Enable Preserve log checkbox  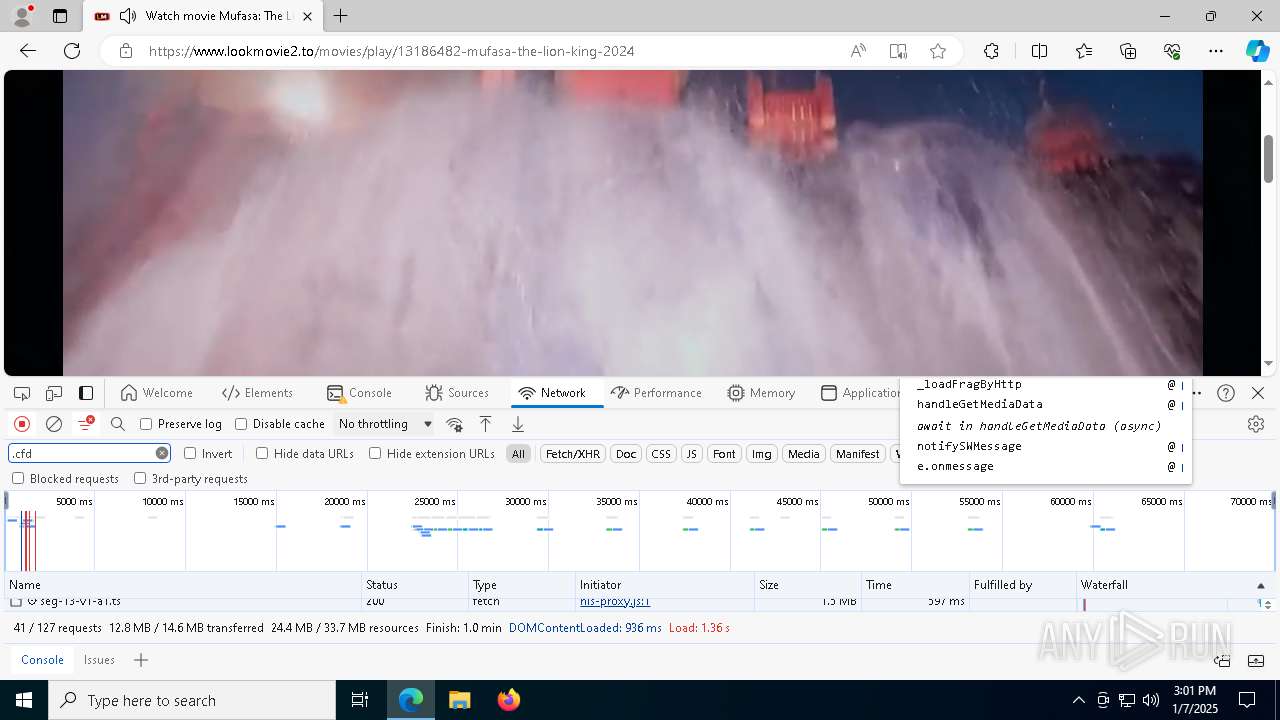pyautogui.click(x=146, y=424)
